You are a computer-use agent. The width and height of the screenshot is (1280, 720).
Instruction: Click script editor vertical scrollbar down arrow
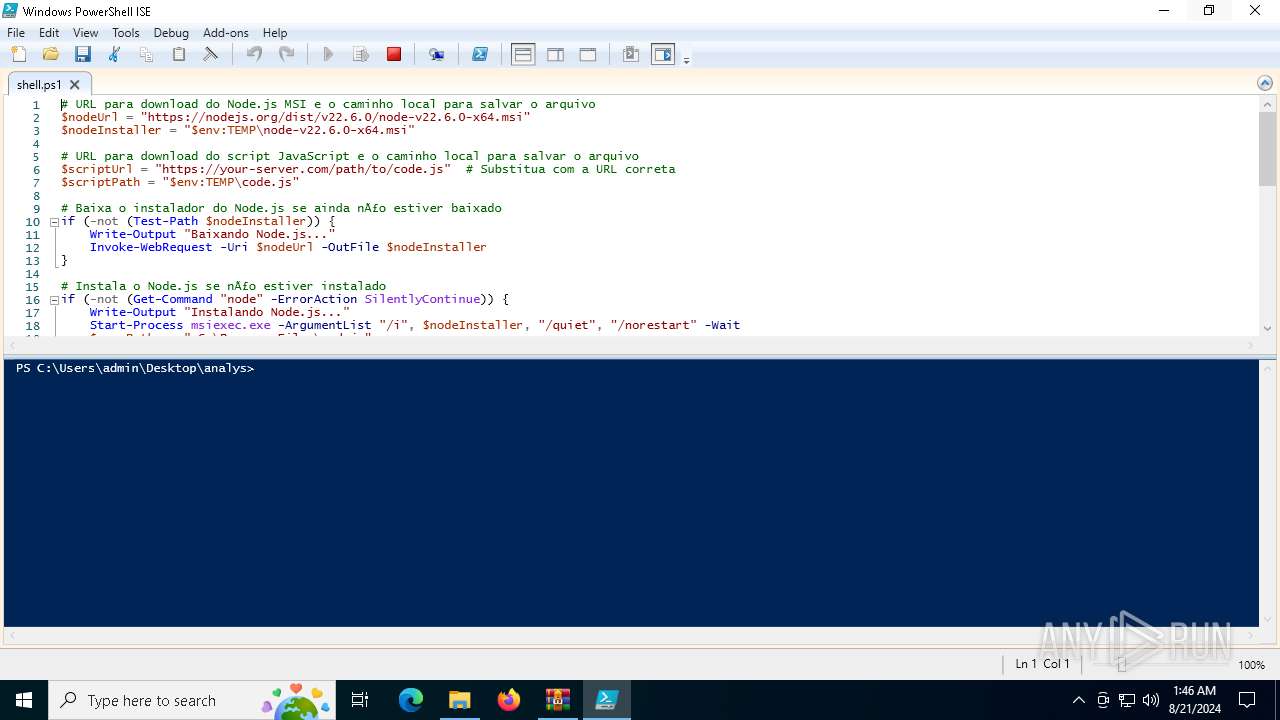pyautogui.click(x=1268, y=328)
